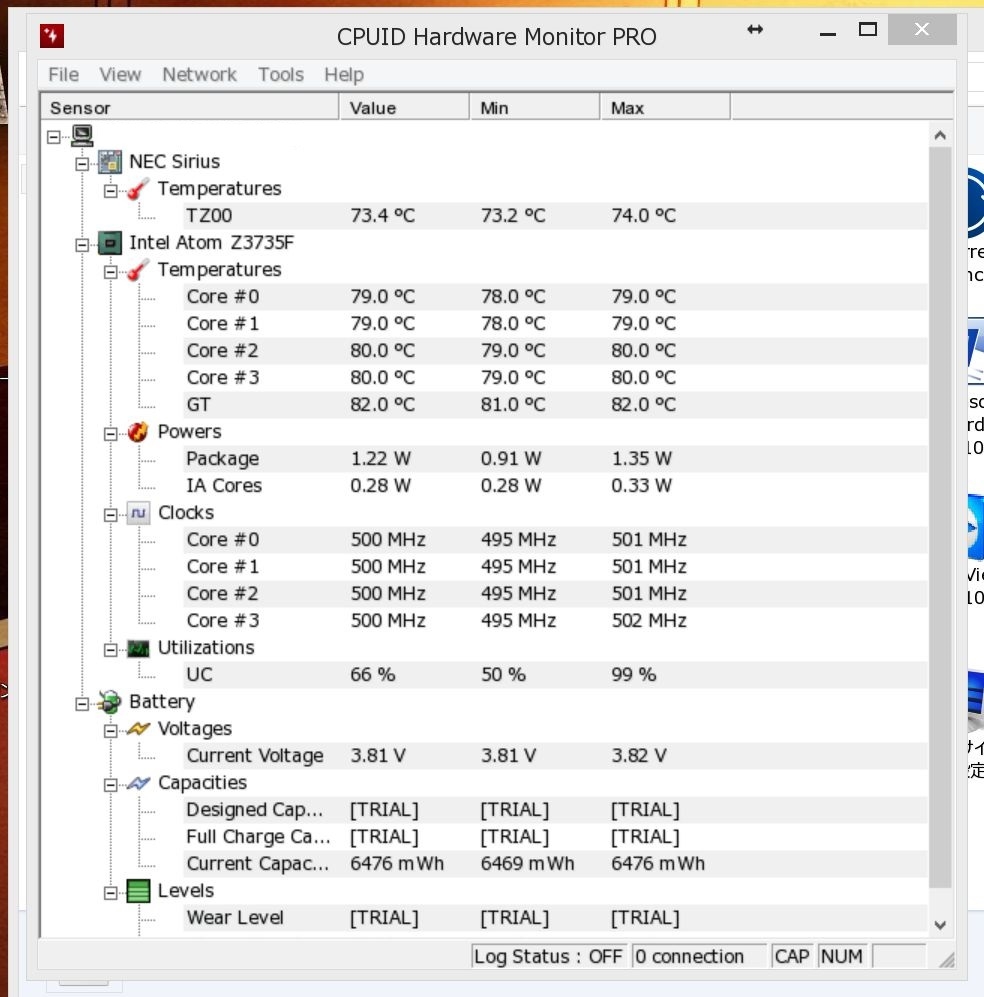The width and height of the screenshot is (984, 997).
Task: Click the Intel Atom Z3735F label
Action: point(212,243)
